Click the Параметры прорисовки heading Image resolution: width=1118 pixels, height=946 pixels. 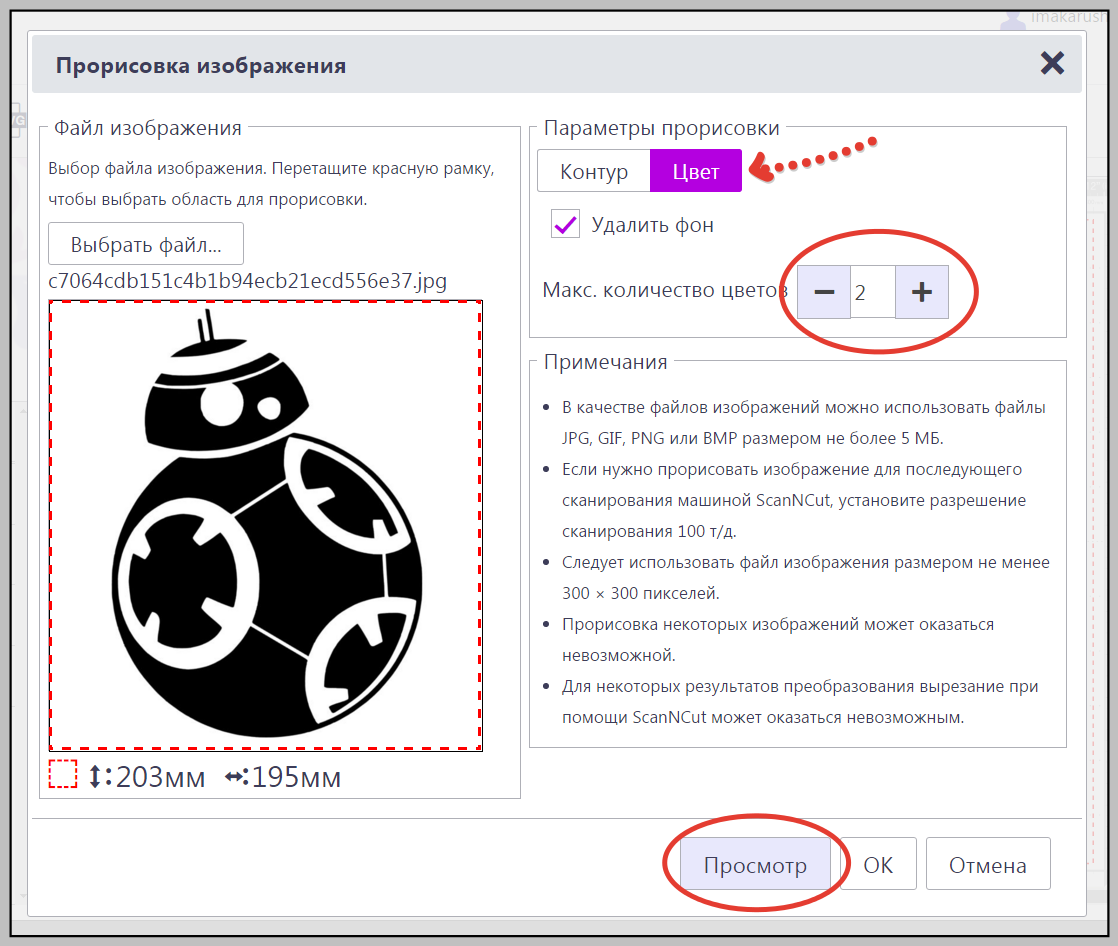pyautogui.click(x=661, y=128)
